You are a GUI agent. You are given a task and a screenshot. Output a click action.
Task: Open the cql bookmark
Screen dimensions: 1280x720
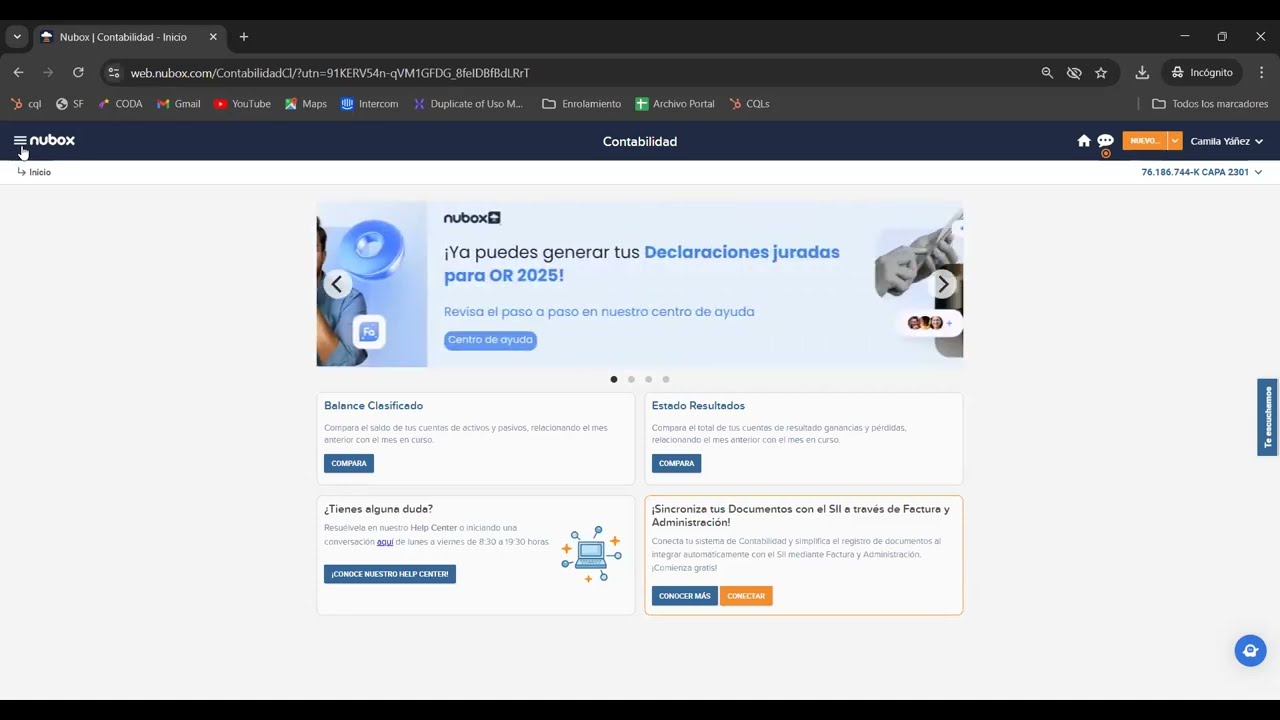[x=26, y=104]
